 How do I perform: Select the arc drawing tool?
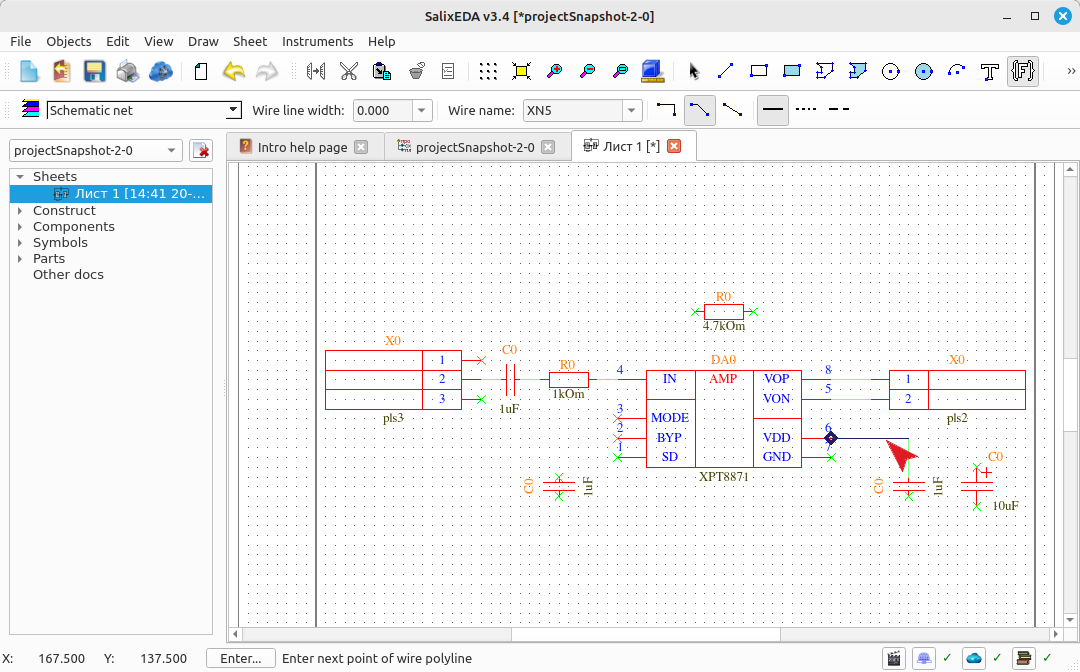click(x=956, y=71)
